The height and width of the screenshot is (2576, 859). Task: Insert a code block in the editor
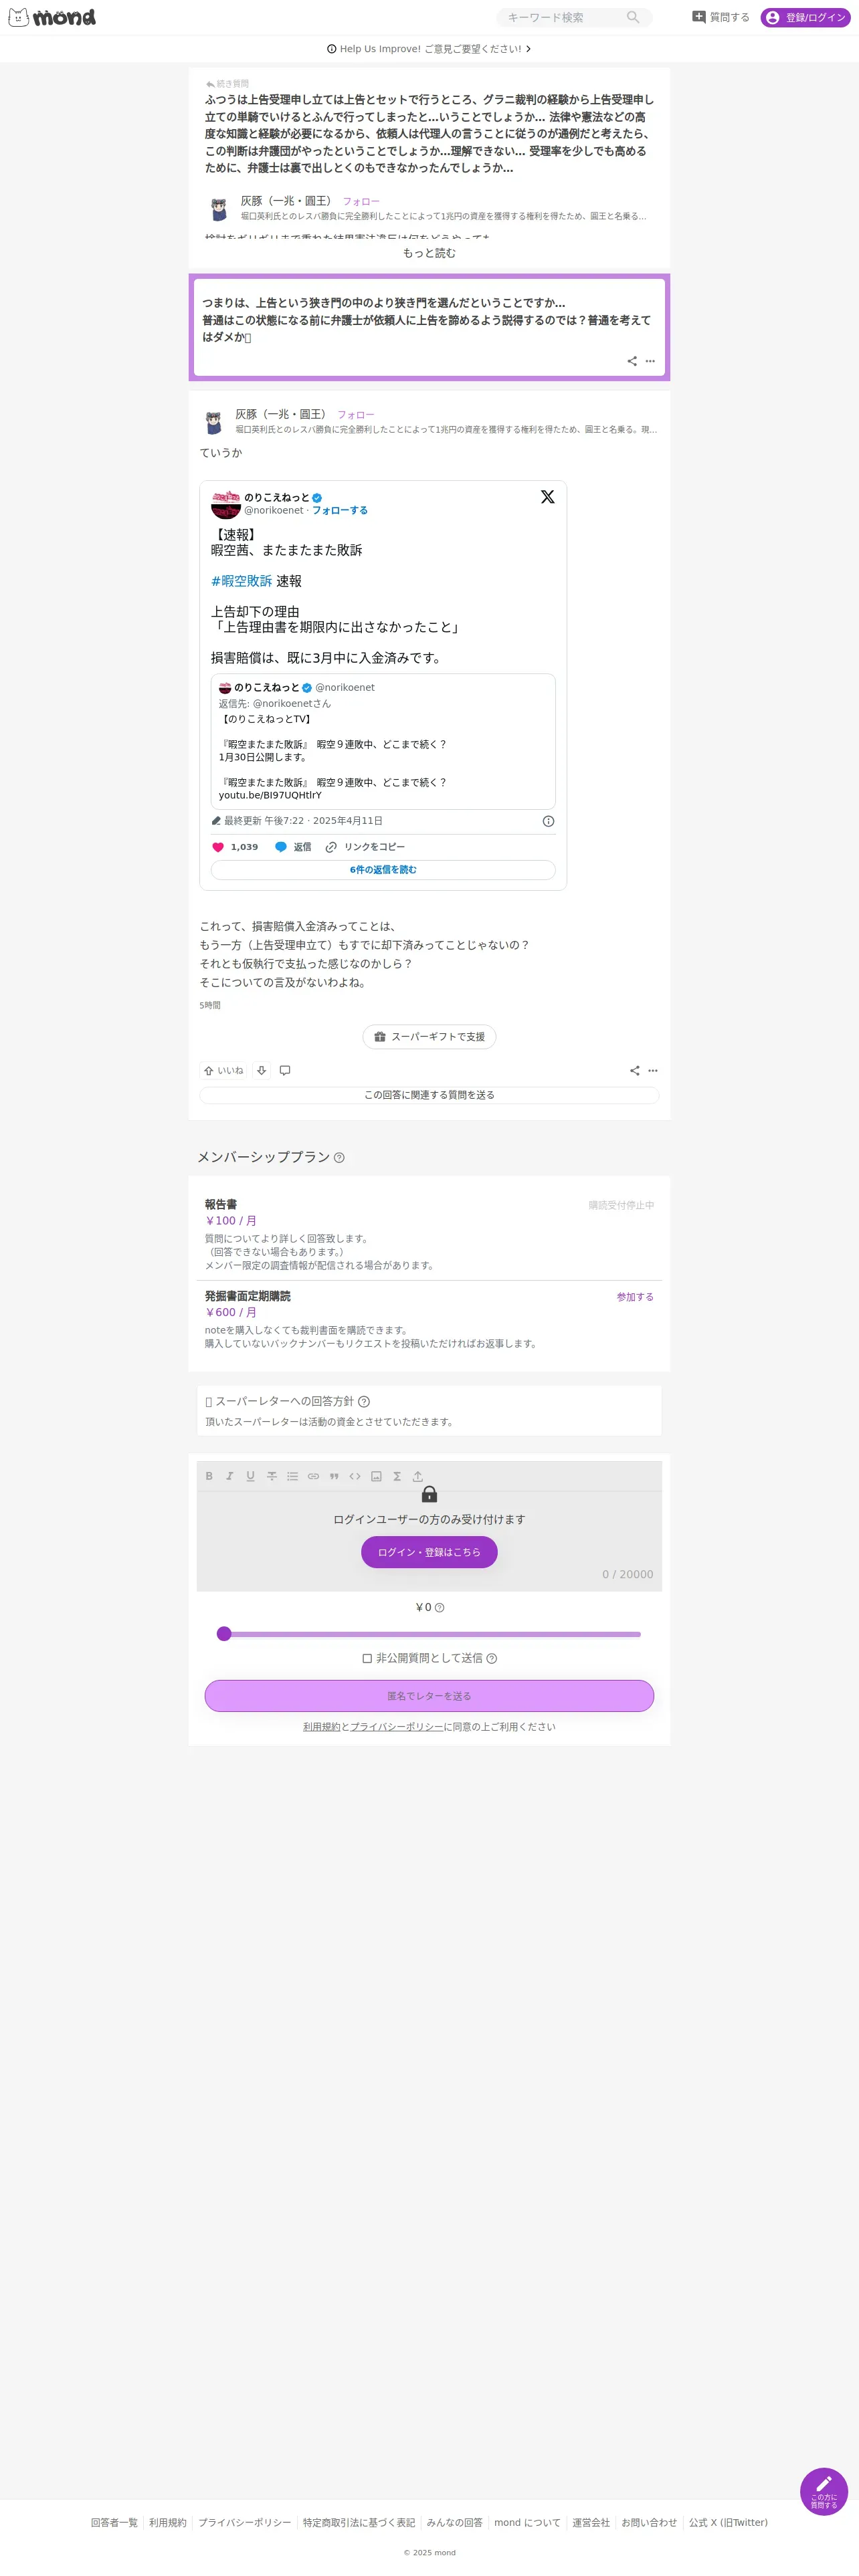coord(355,1476)
